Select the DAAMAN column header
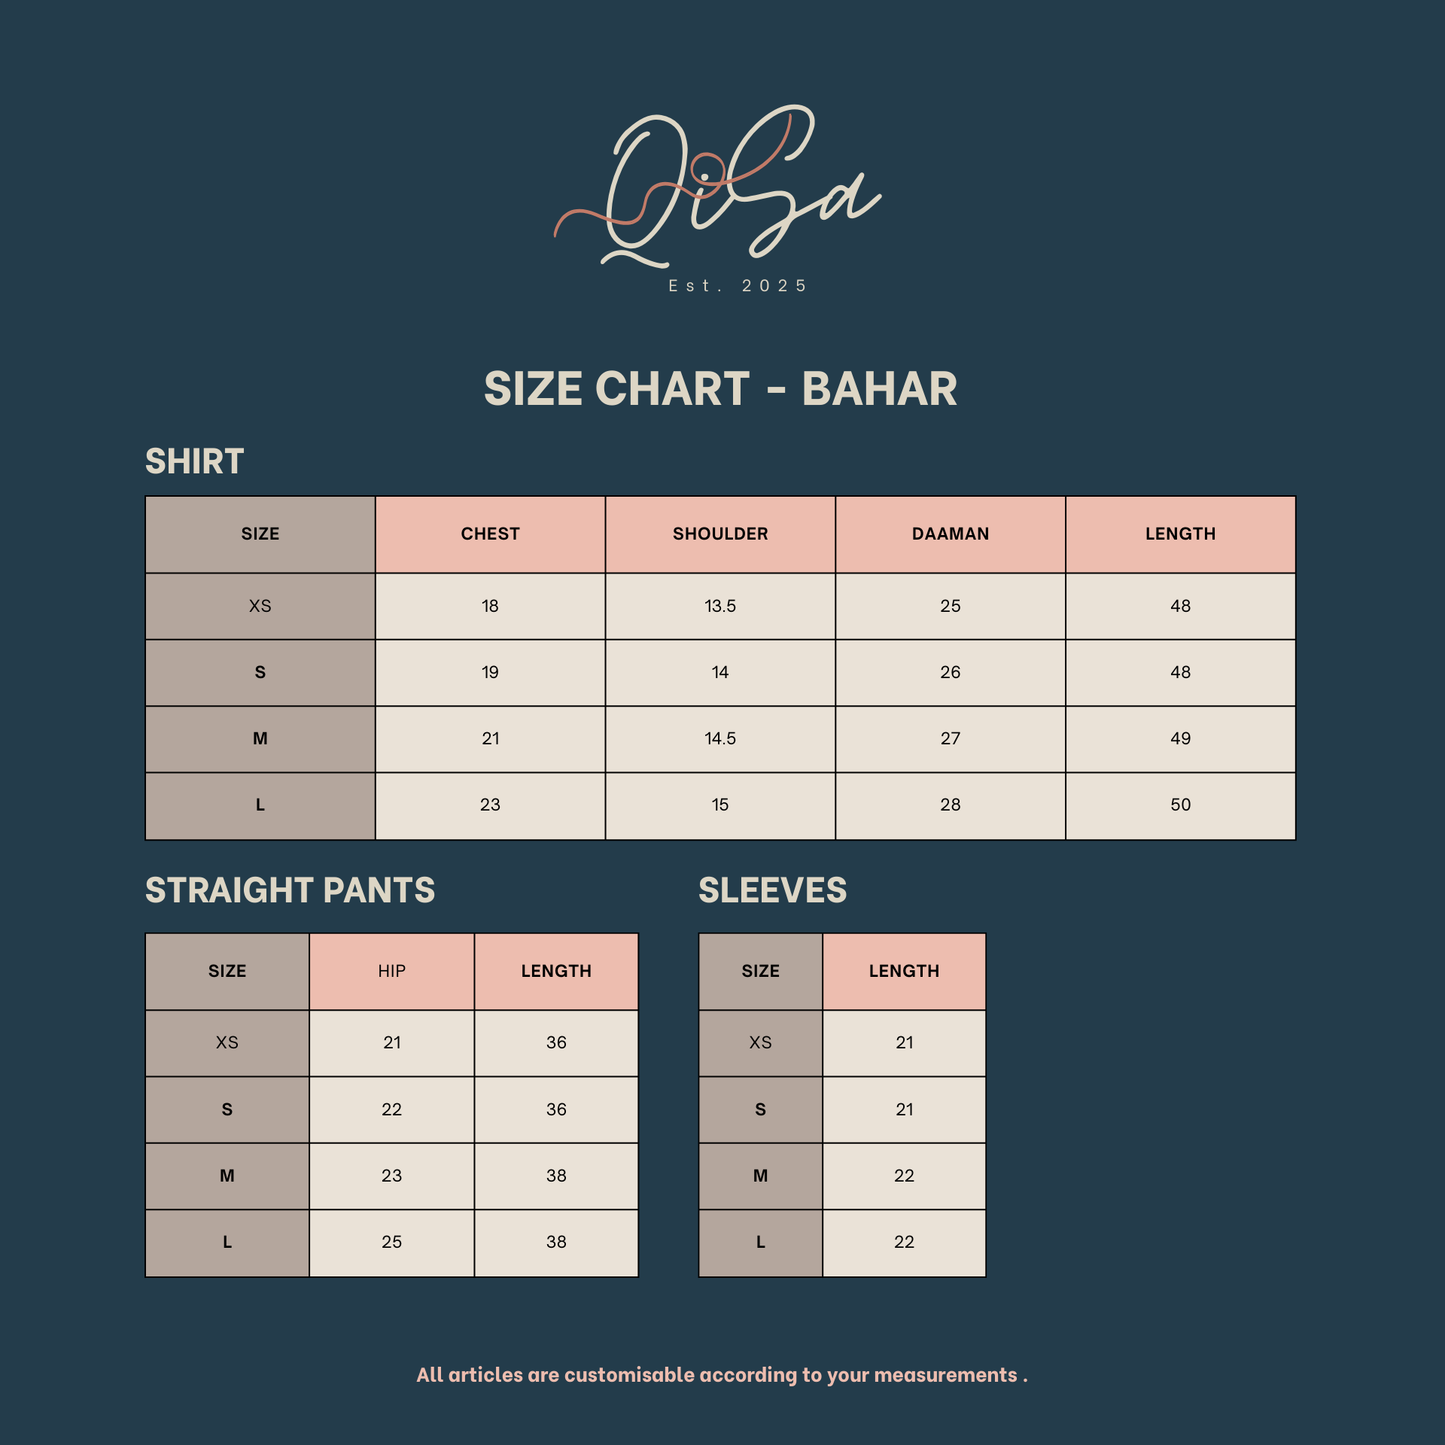 [950, 534]
